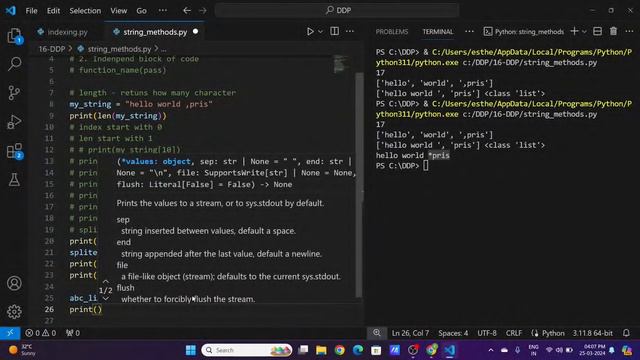Open the View menu
Viewport: 640px width, 360px height.
click(118, 11)
